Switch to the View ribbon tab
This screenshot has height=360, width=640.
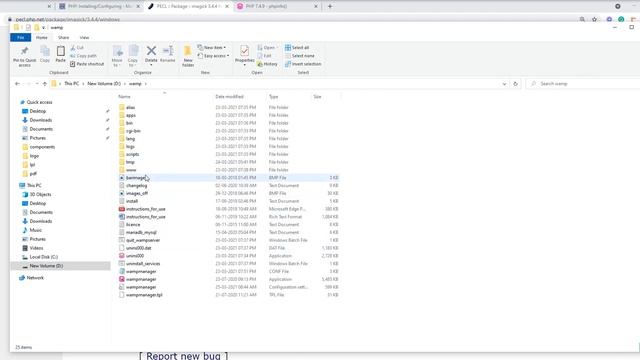point(84,38)
